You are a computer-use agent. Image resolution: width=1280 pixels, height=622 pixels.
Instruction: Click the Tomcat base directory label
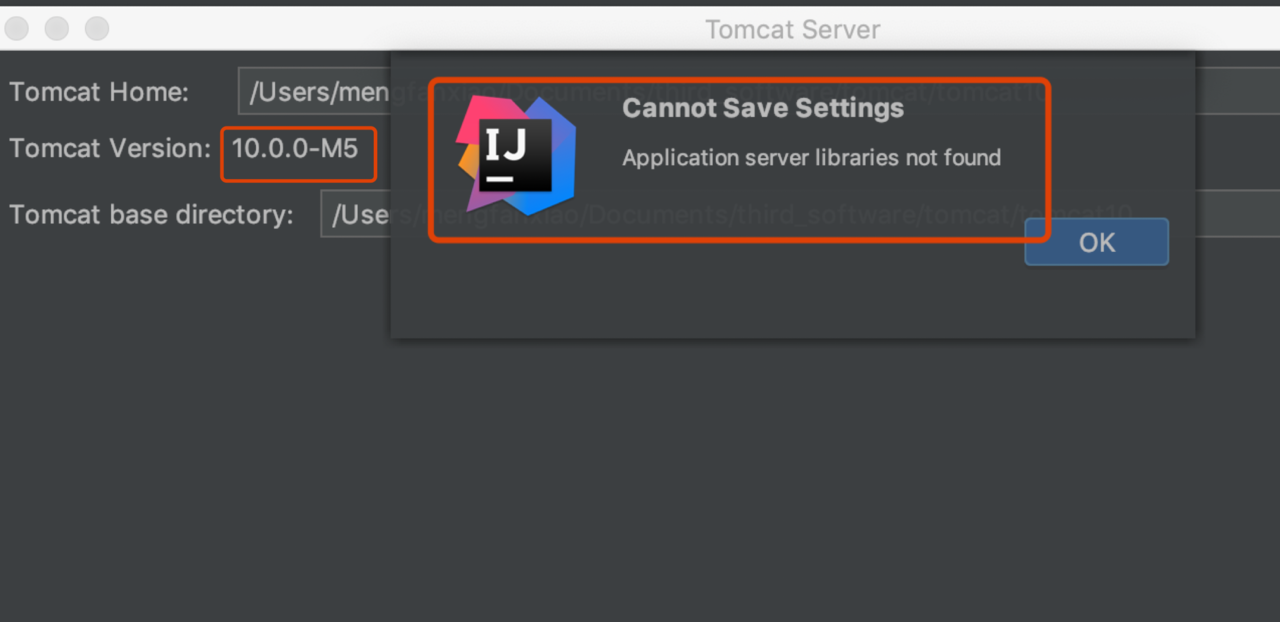click(151, 215)
